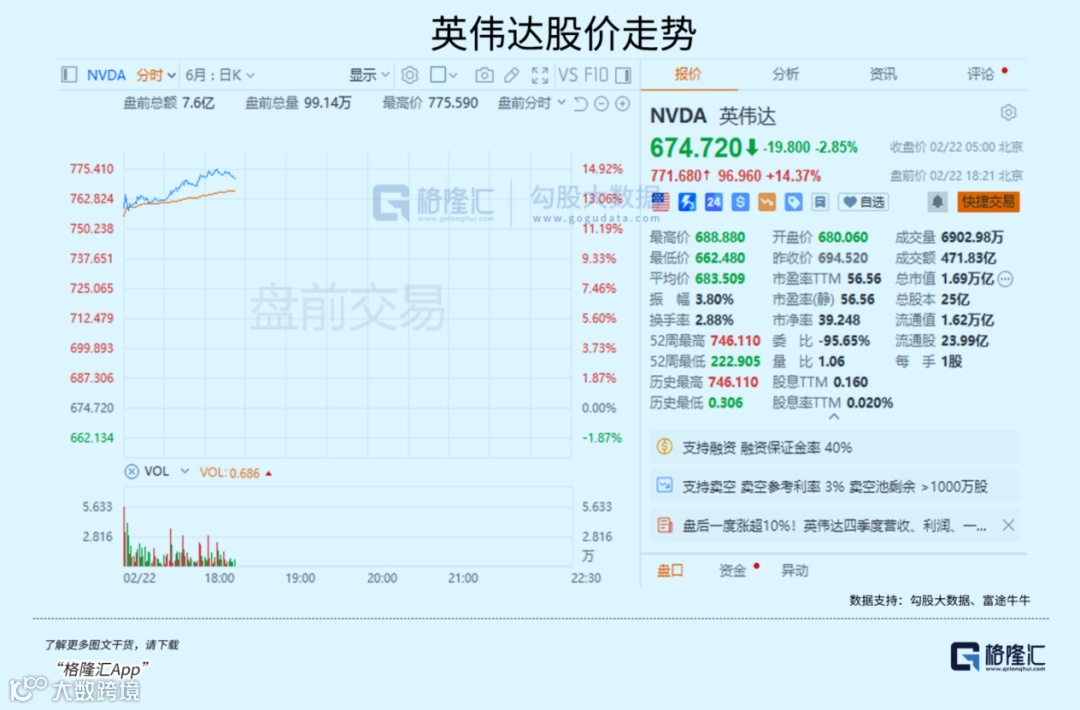Select the pencil drawing tool
Viewport: 1080px width, 710px height.
point(511,74)
